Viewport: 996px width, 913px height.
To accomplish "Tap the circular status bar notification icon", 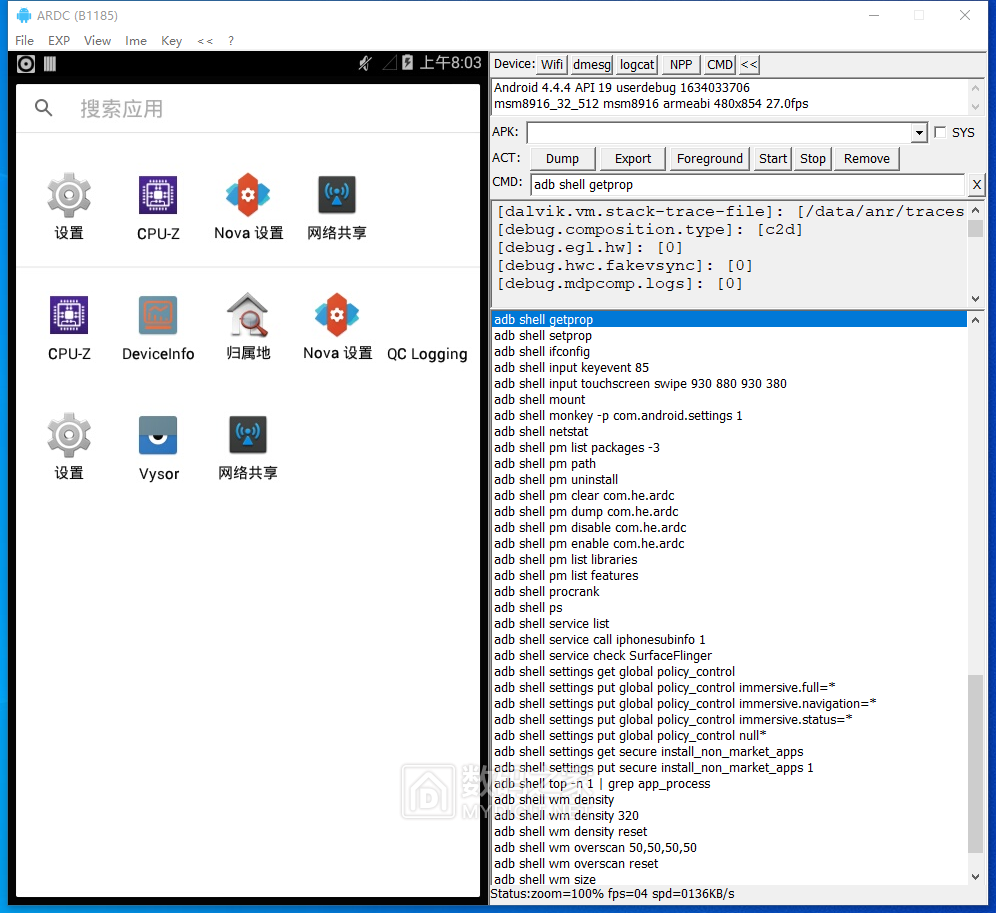I will [x=26, y=64].
